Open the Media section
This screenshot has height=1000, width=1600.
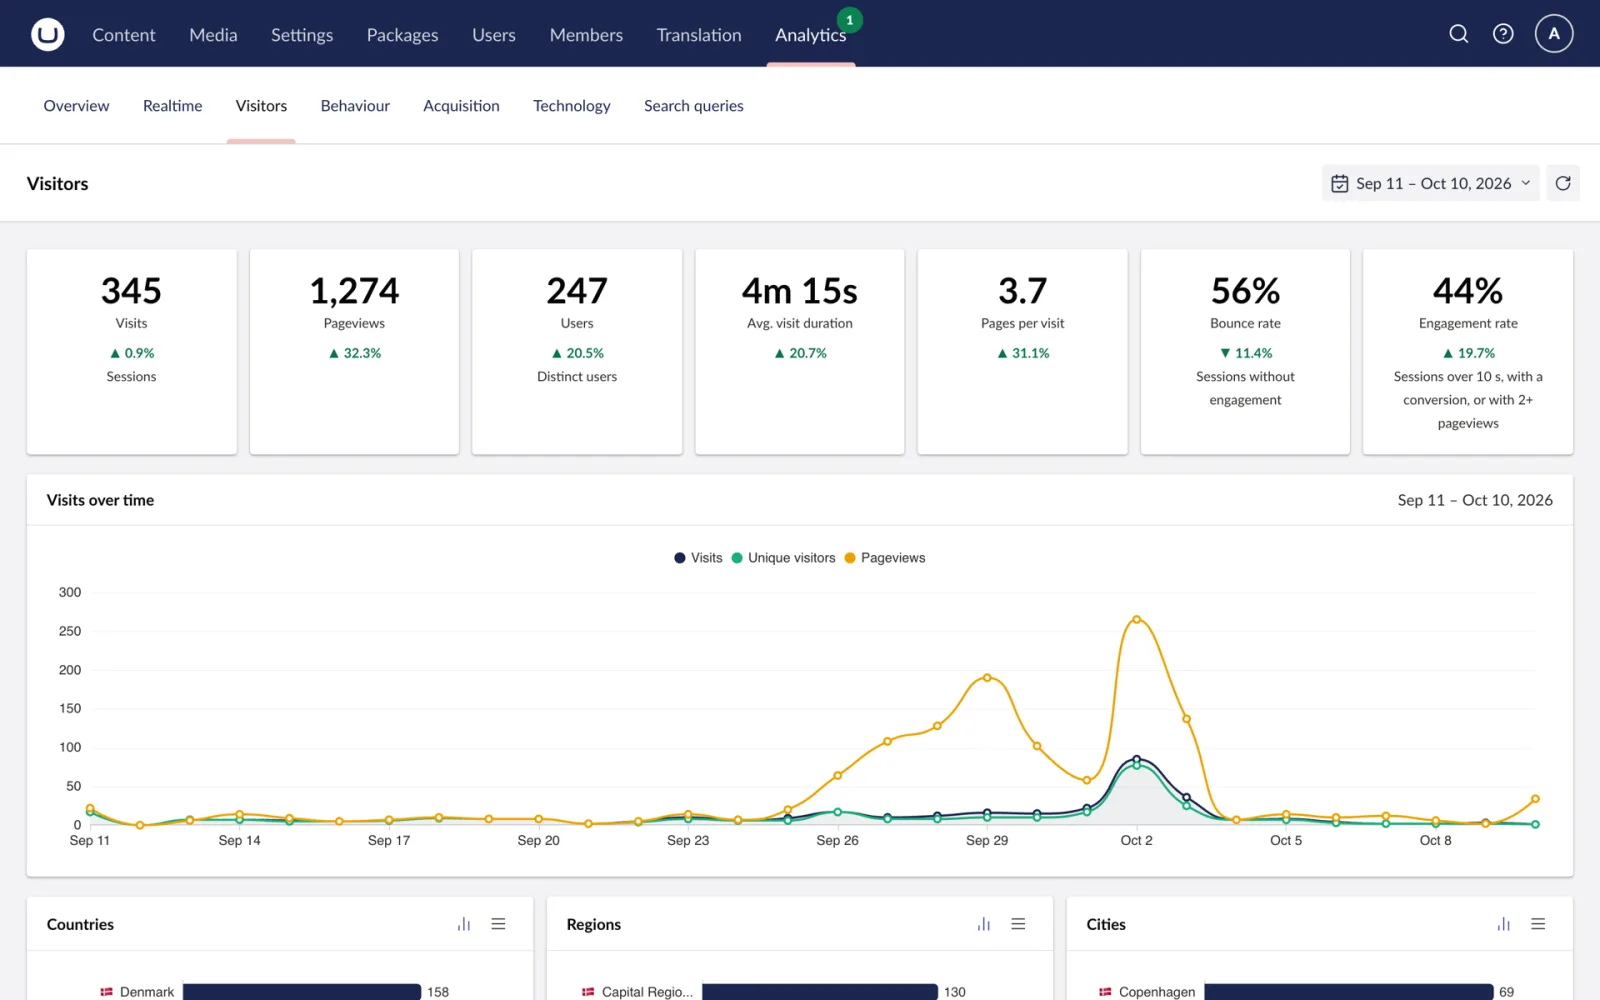click(213, 35)
